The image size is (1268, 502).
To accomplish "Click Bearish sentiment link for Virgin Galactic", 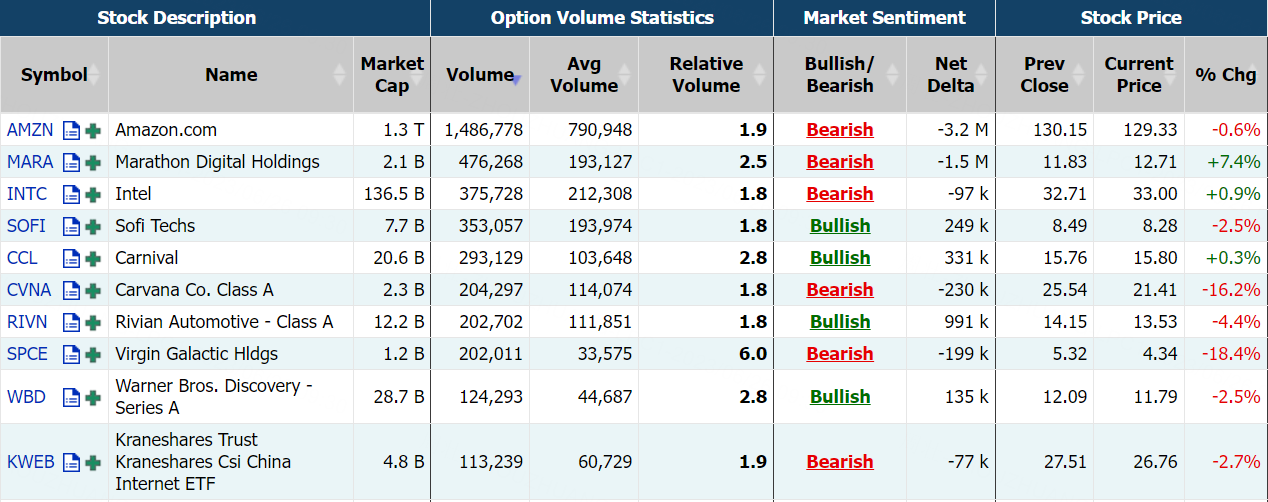I will point(840,354).
